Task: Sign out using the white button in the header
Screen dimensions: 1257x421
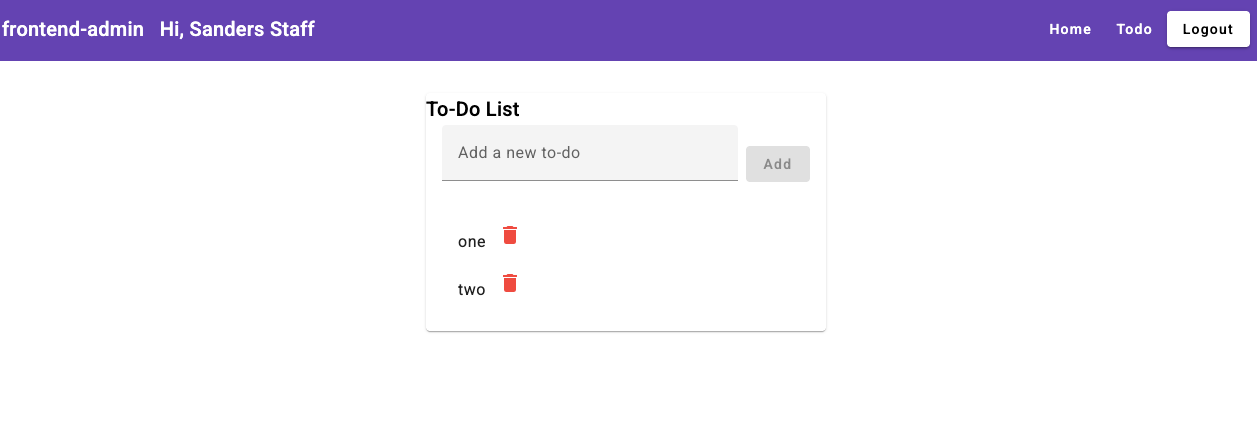Action: click(1208, 29)
